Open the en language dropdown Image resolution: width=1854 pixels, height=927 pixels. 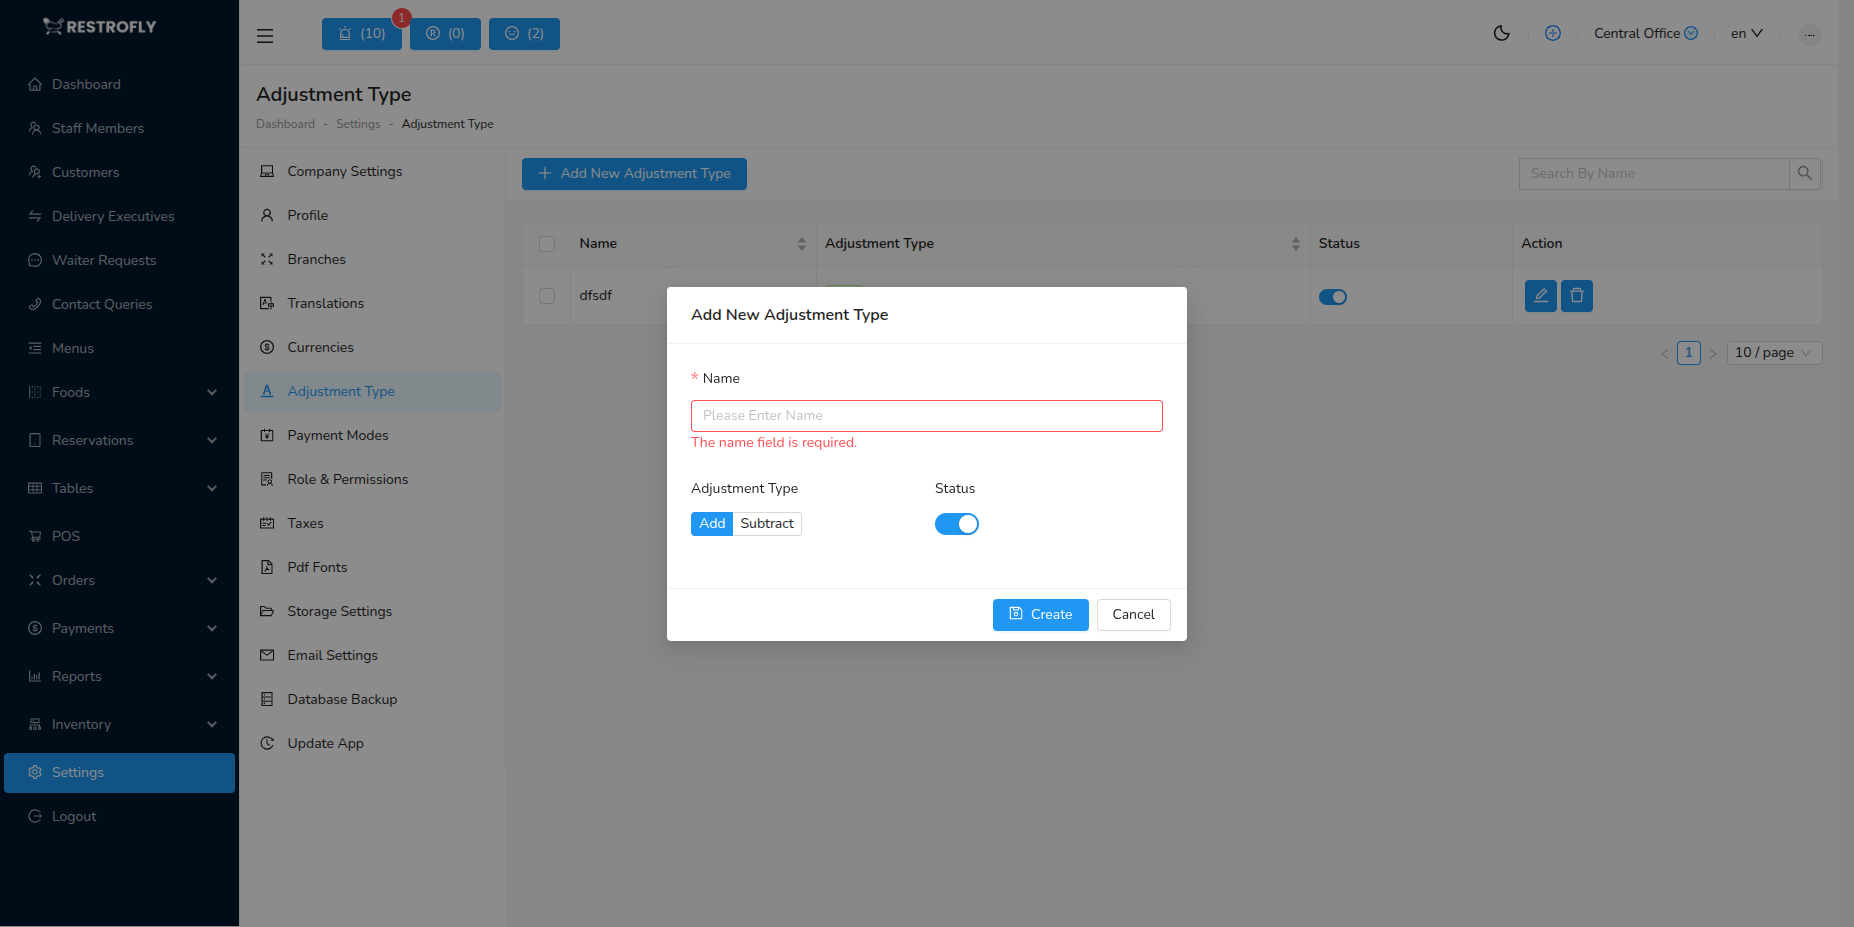tap(1746, 33)
